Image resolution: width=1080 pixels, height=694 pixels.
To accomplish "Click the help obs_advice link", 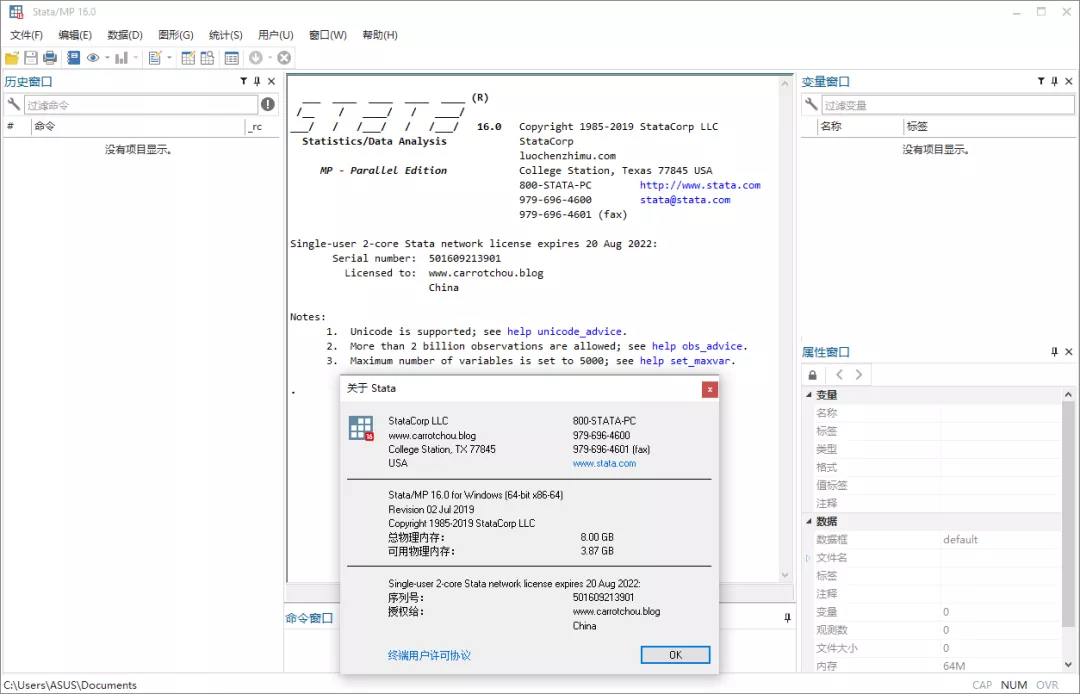I will tap(697, 346).
